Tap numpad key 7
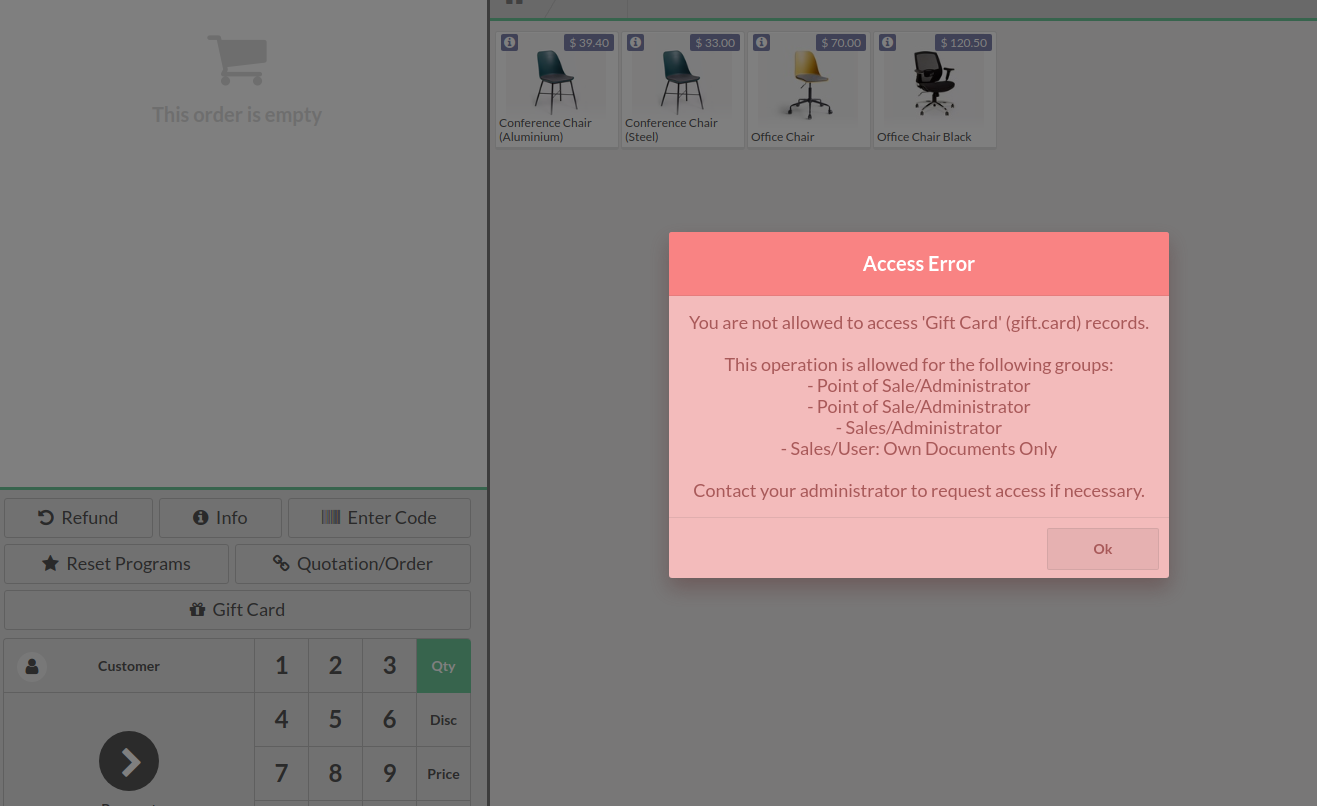The image size is (1317, 806). tap(282, 774)
